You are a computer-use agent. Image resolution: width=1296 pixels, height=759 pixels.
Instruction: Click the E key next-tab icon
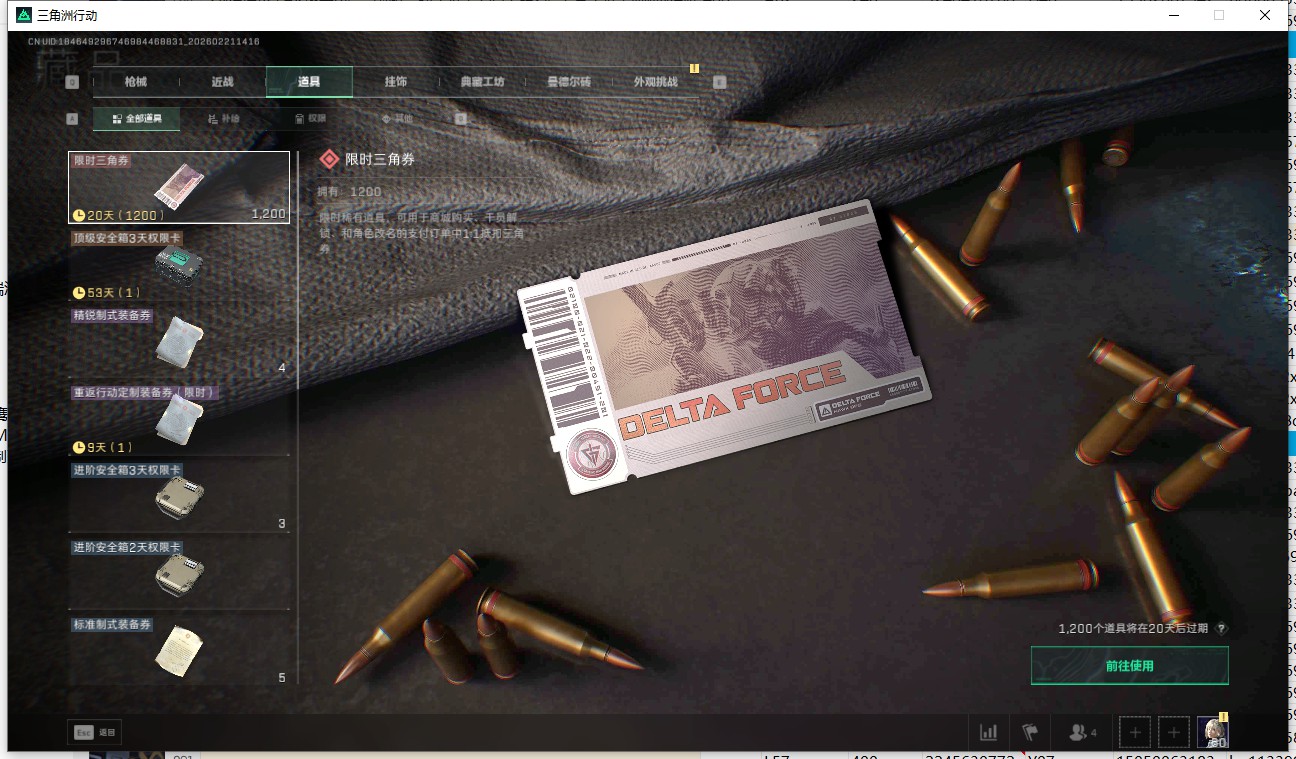point(719,82)
